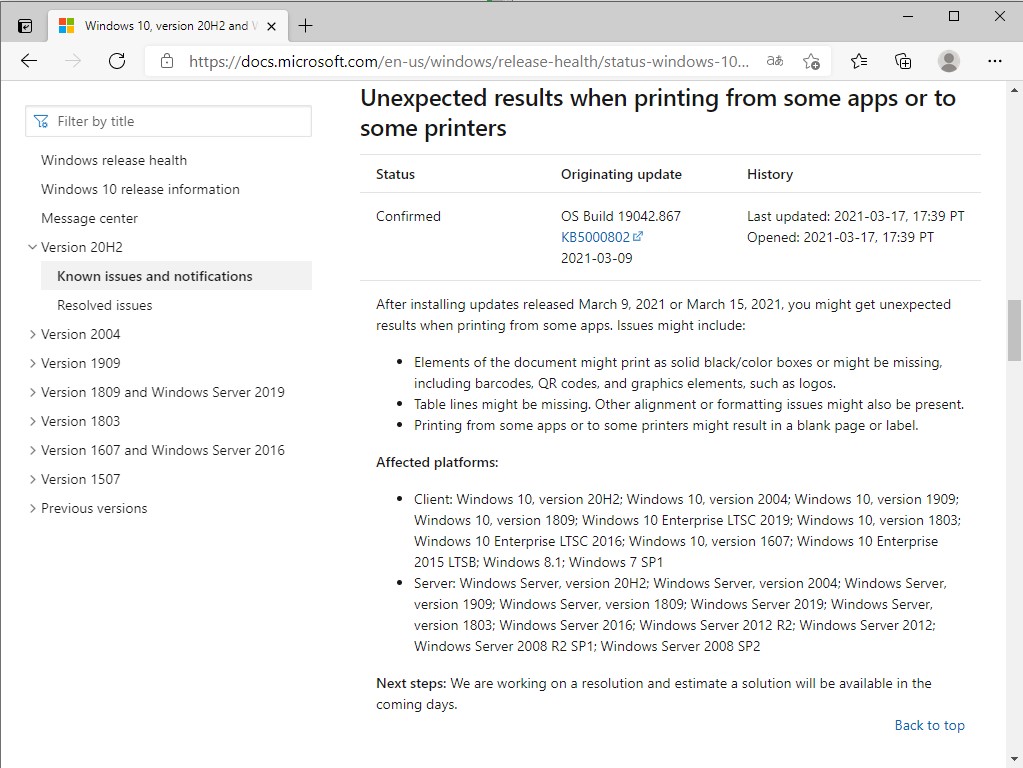Go back to the previous page
This screenshot has height=768, width=1023.
point(29,61)
